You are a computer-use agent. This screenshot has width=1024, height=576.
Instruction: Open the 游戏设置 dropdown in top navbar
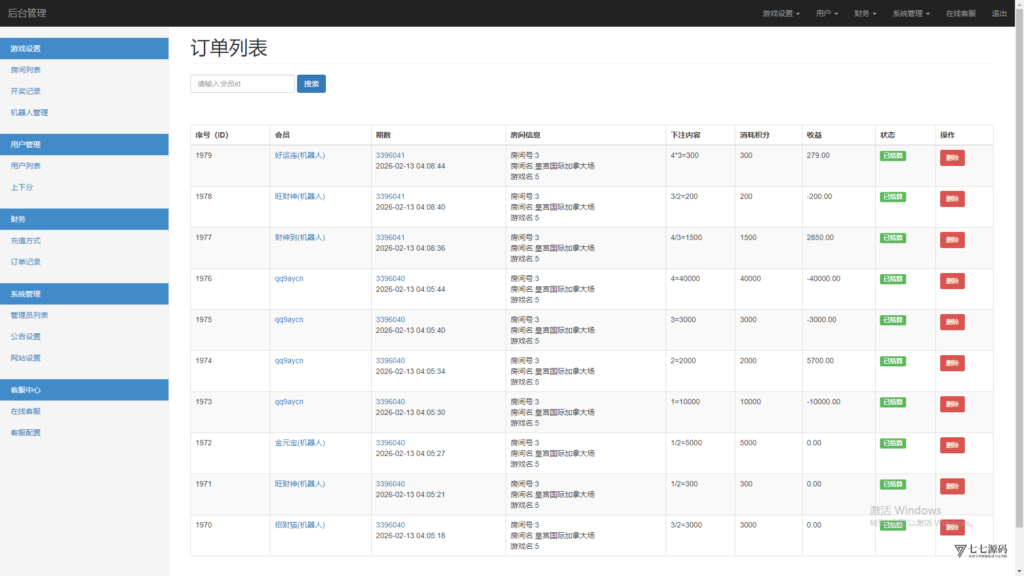(x=780, y=14)
